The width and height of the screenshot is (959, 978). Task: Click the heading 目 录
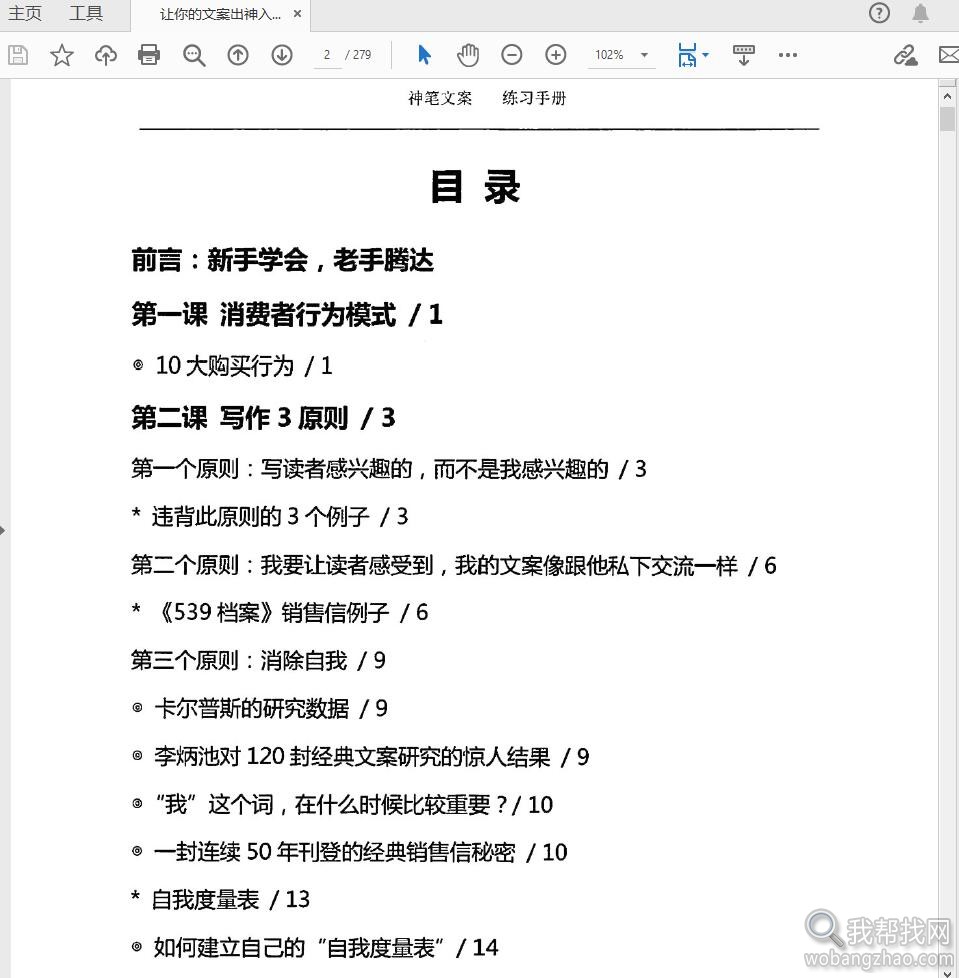click(x=475, y=186)
